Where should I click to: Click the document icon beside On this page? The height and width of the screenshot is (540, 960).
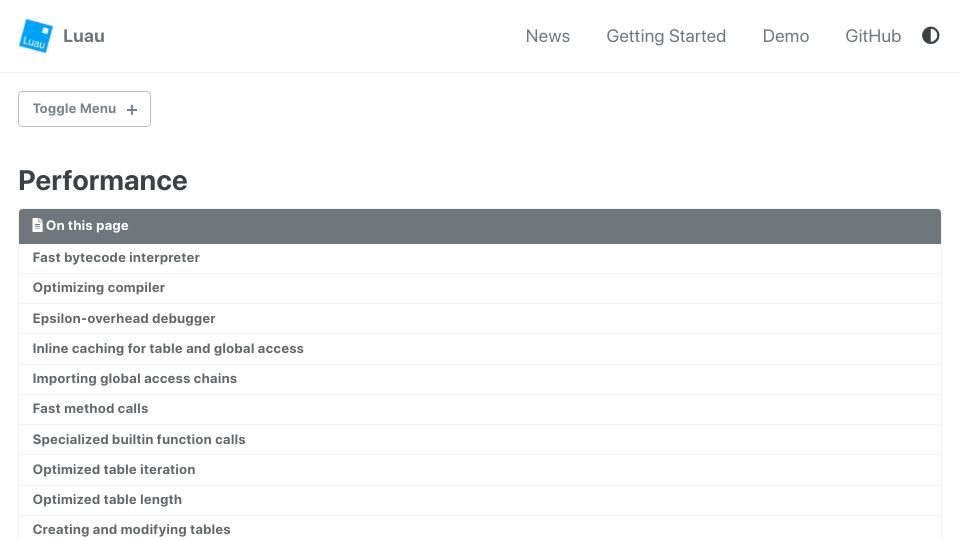click(x=37, y=225)
